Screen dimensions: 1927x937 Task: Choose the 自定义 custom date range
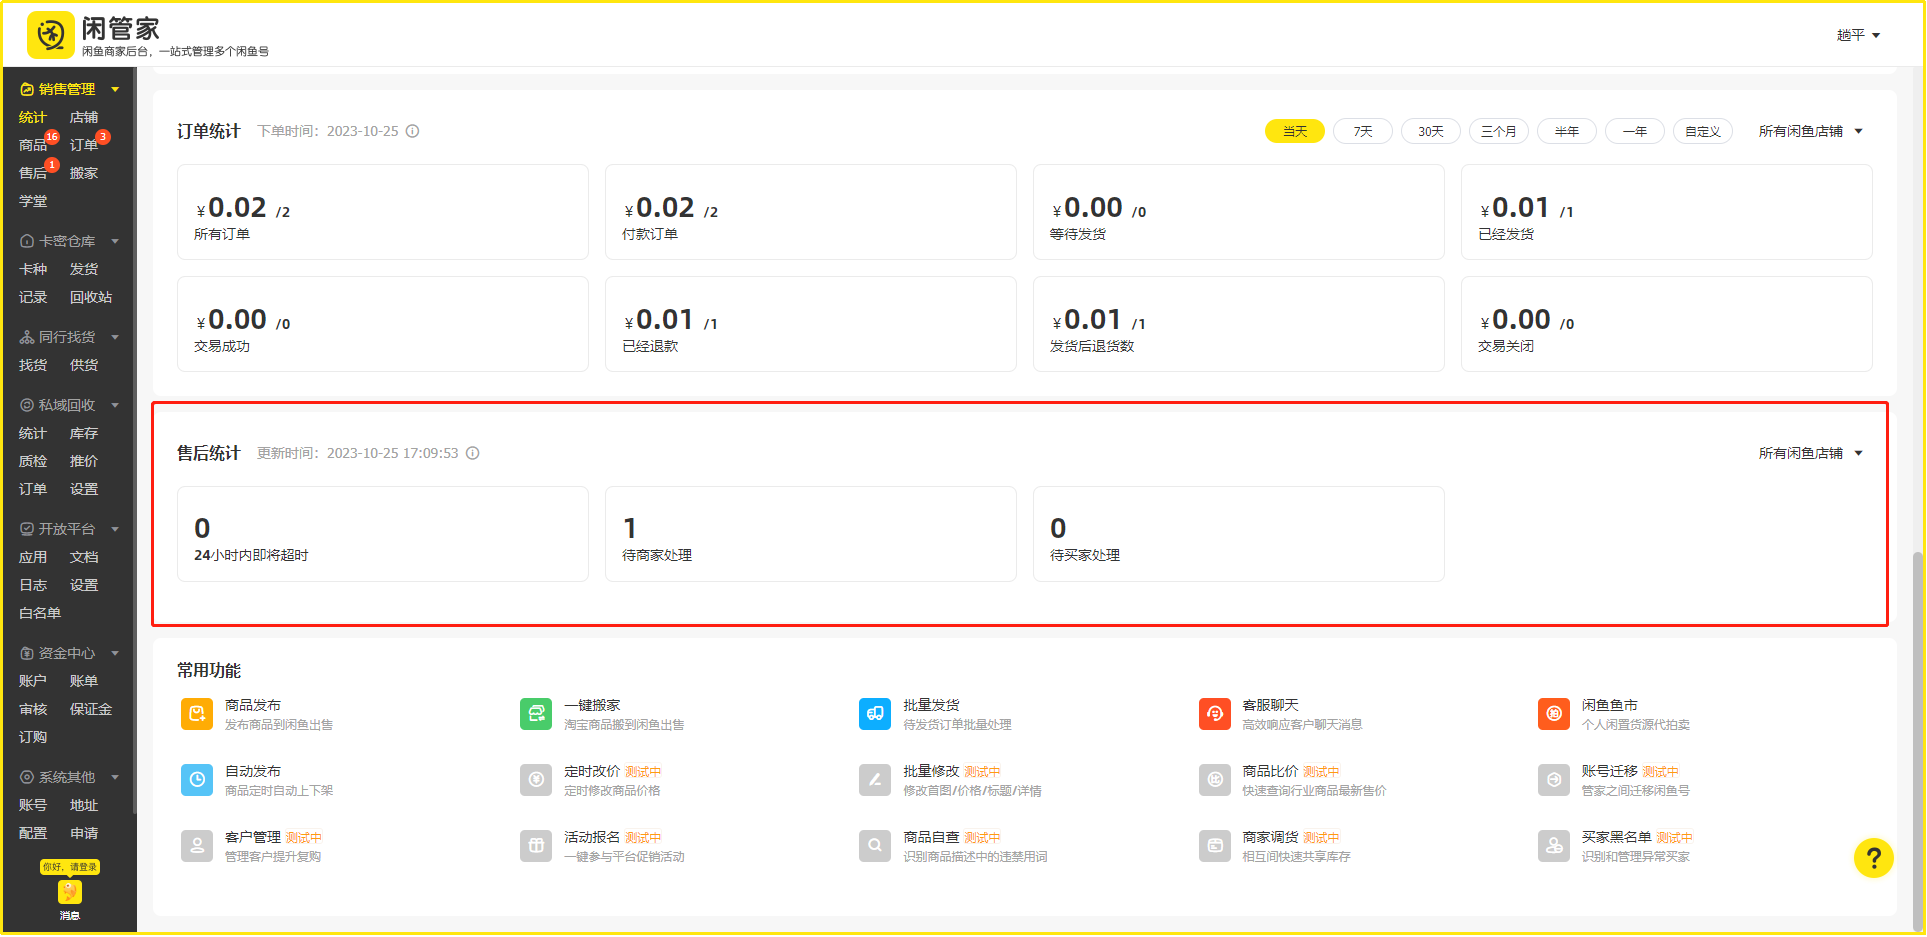pos(1702,131)
